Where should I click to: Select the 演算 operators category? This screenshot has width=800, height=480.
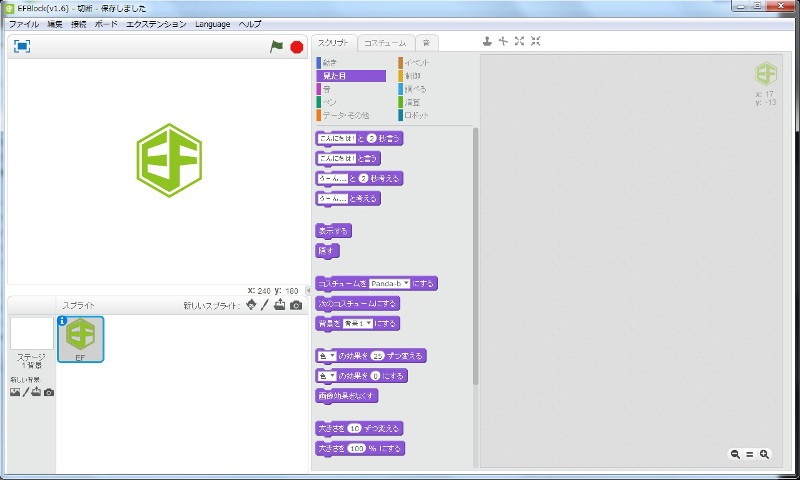[434, 103]
